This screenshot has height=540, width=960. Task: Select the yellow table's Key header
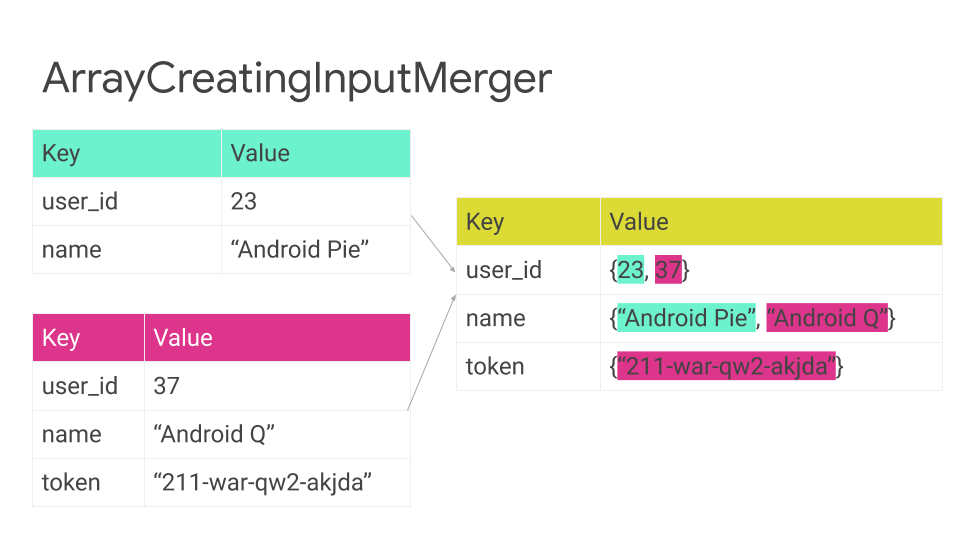[x=485, y=222]
